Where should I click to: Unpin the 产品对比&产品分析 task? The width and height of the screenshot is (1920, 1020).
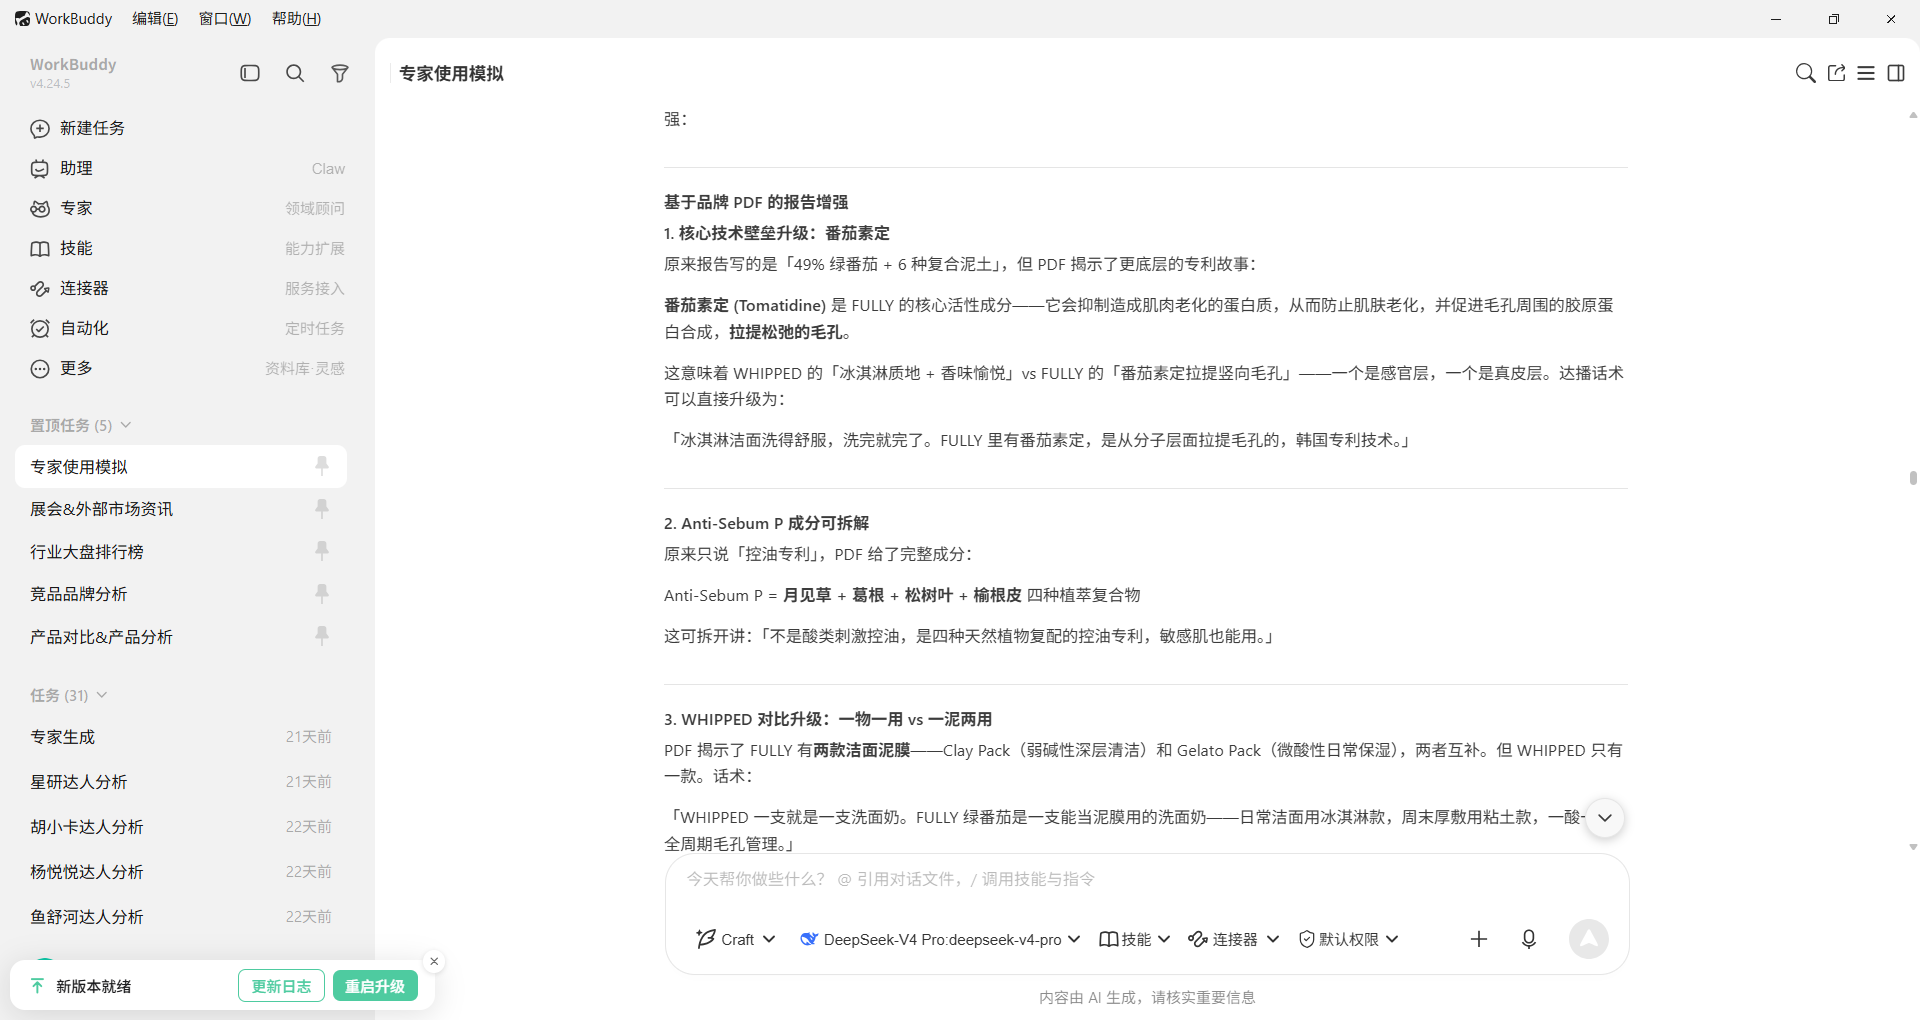click(322, 635)
